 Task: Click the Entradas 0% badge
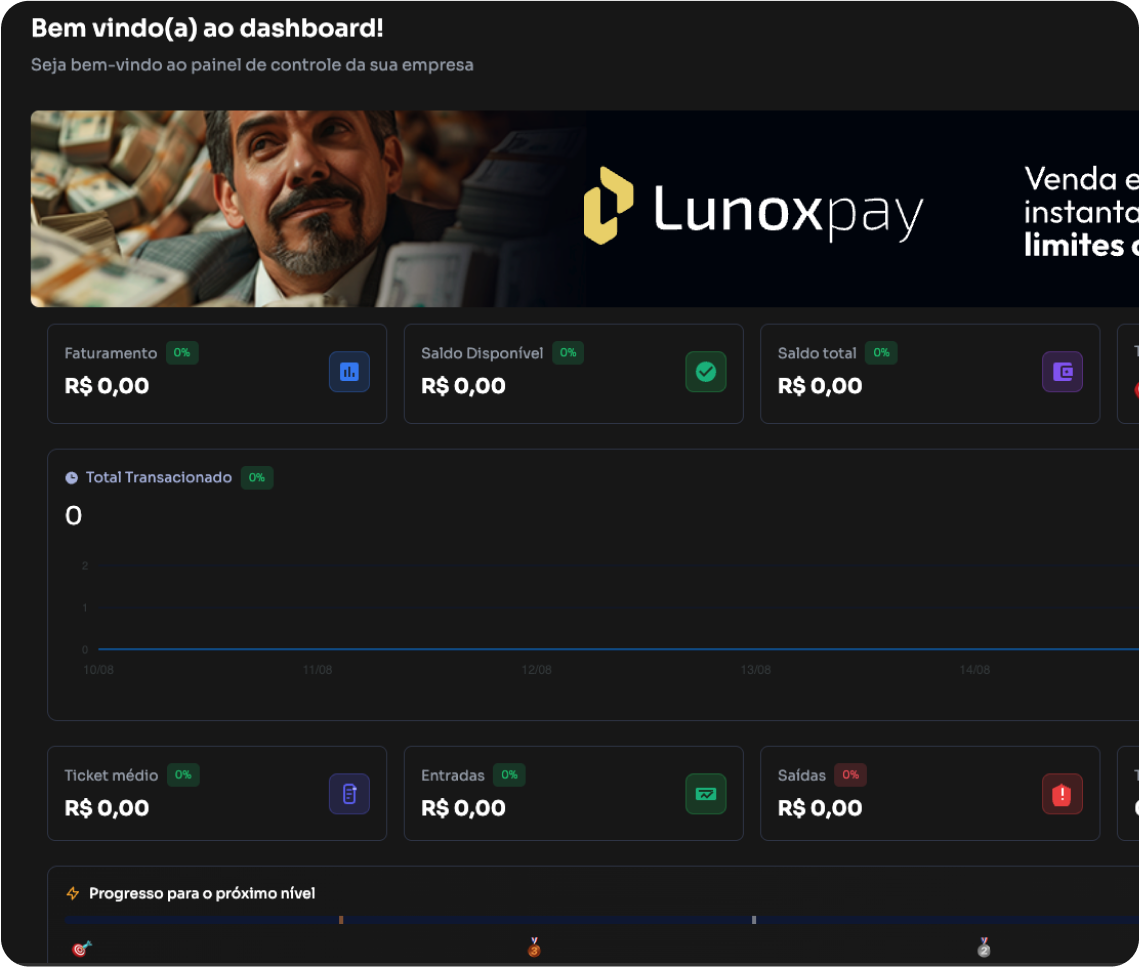pyautogui.click(x=509, y=775)
